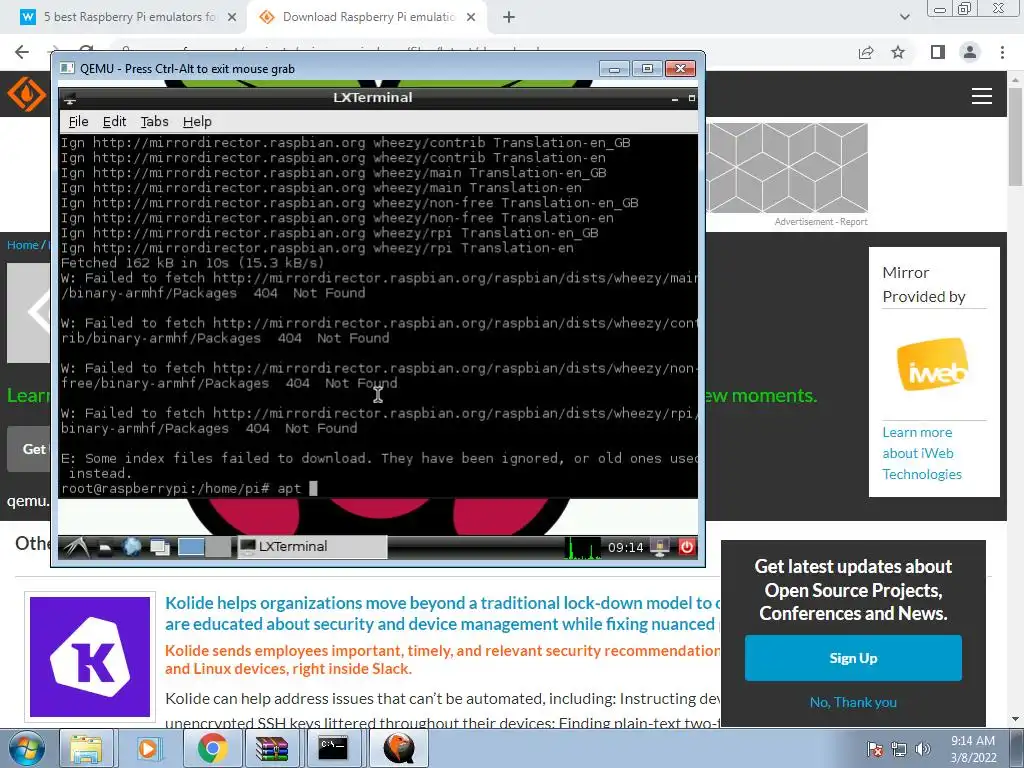Click the Sign Up button

(x=853, y=658)
